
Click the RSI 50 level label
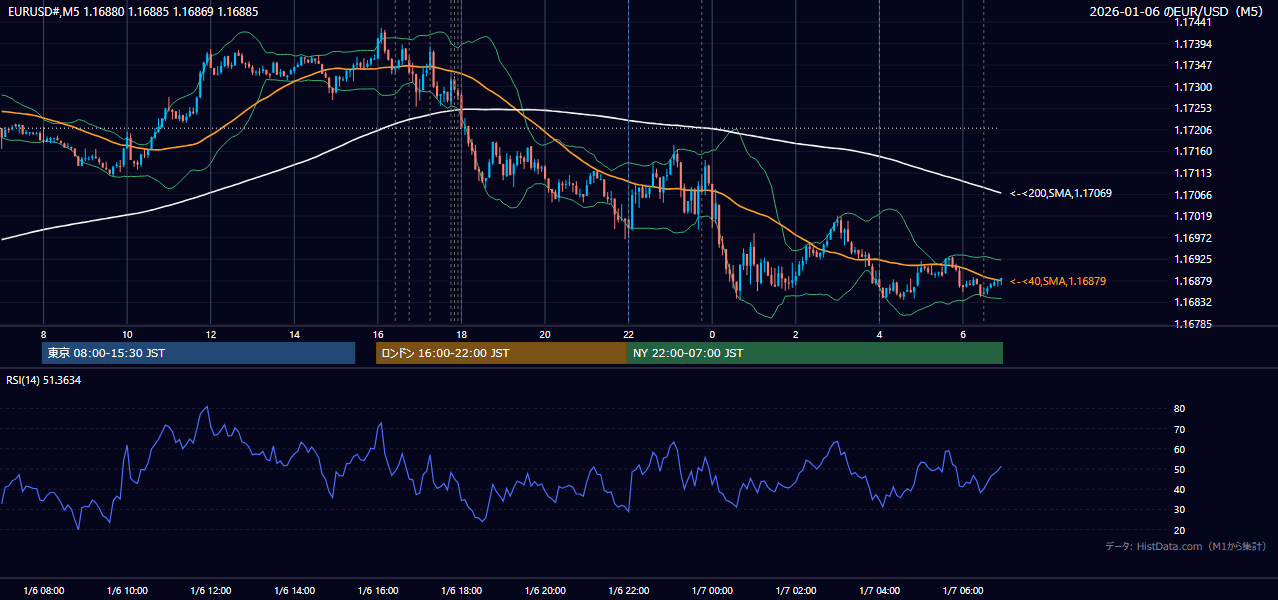point(1180,469)
